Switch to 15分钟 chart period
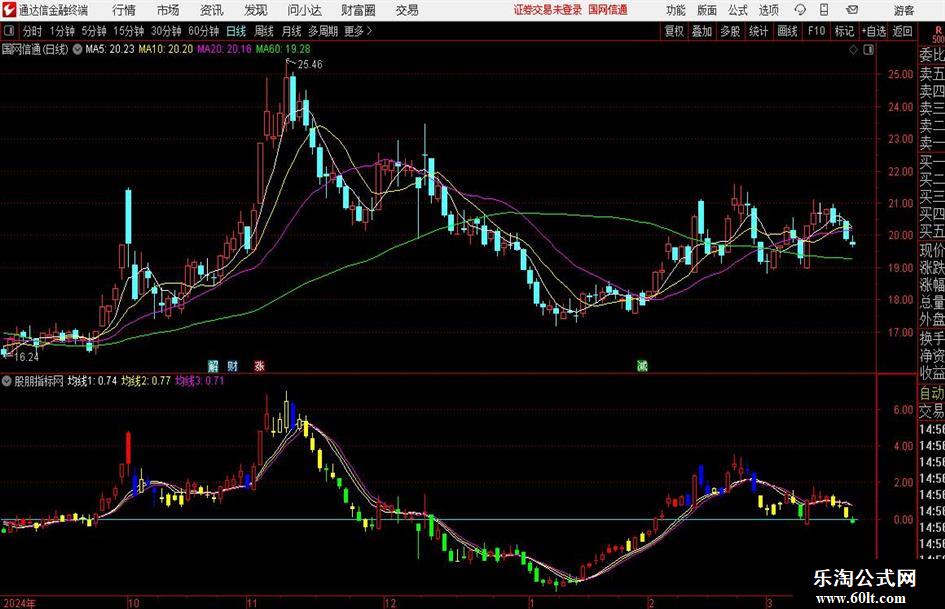Image resolution: width=945 pixels, height=609 pixels. click(x=128, y=31)
